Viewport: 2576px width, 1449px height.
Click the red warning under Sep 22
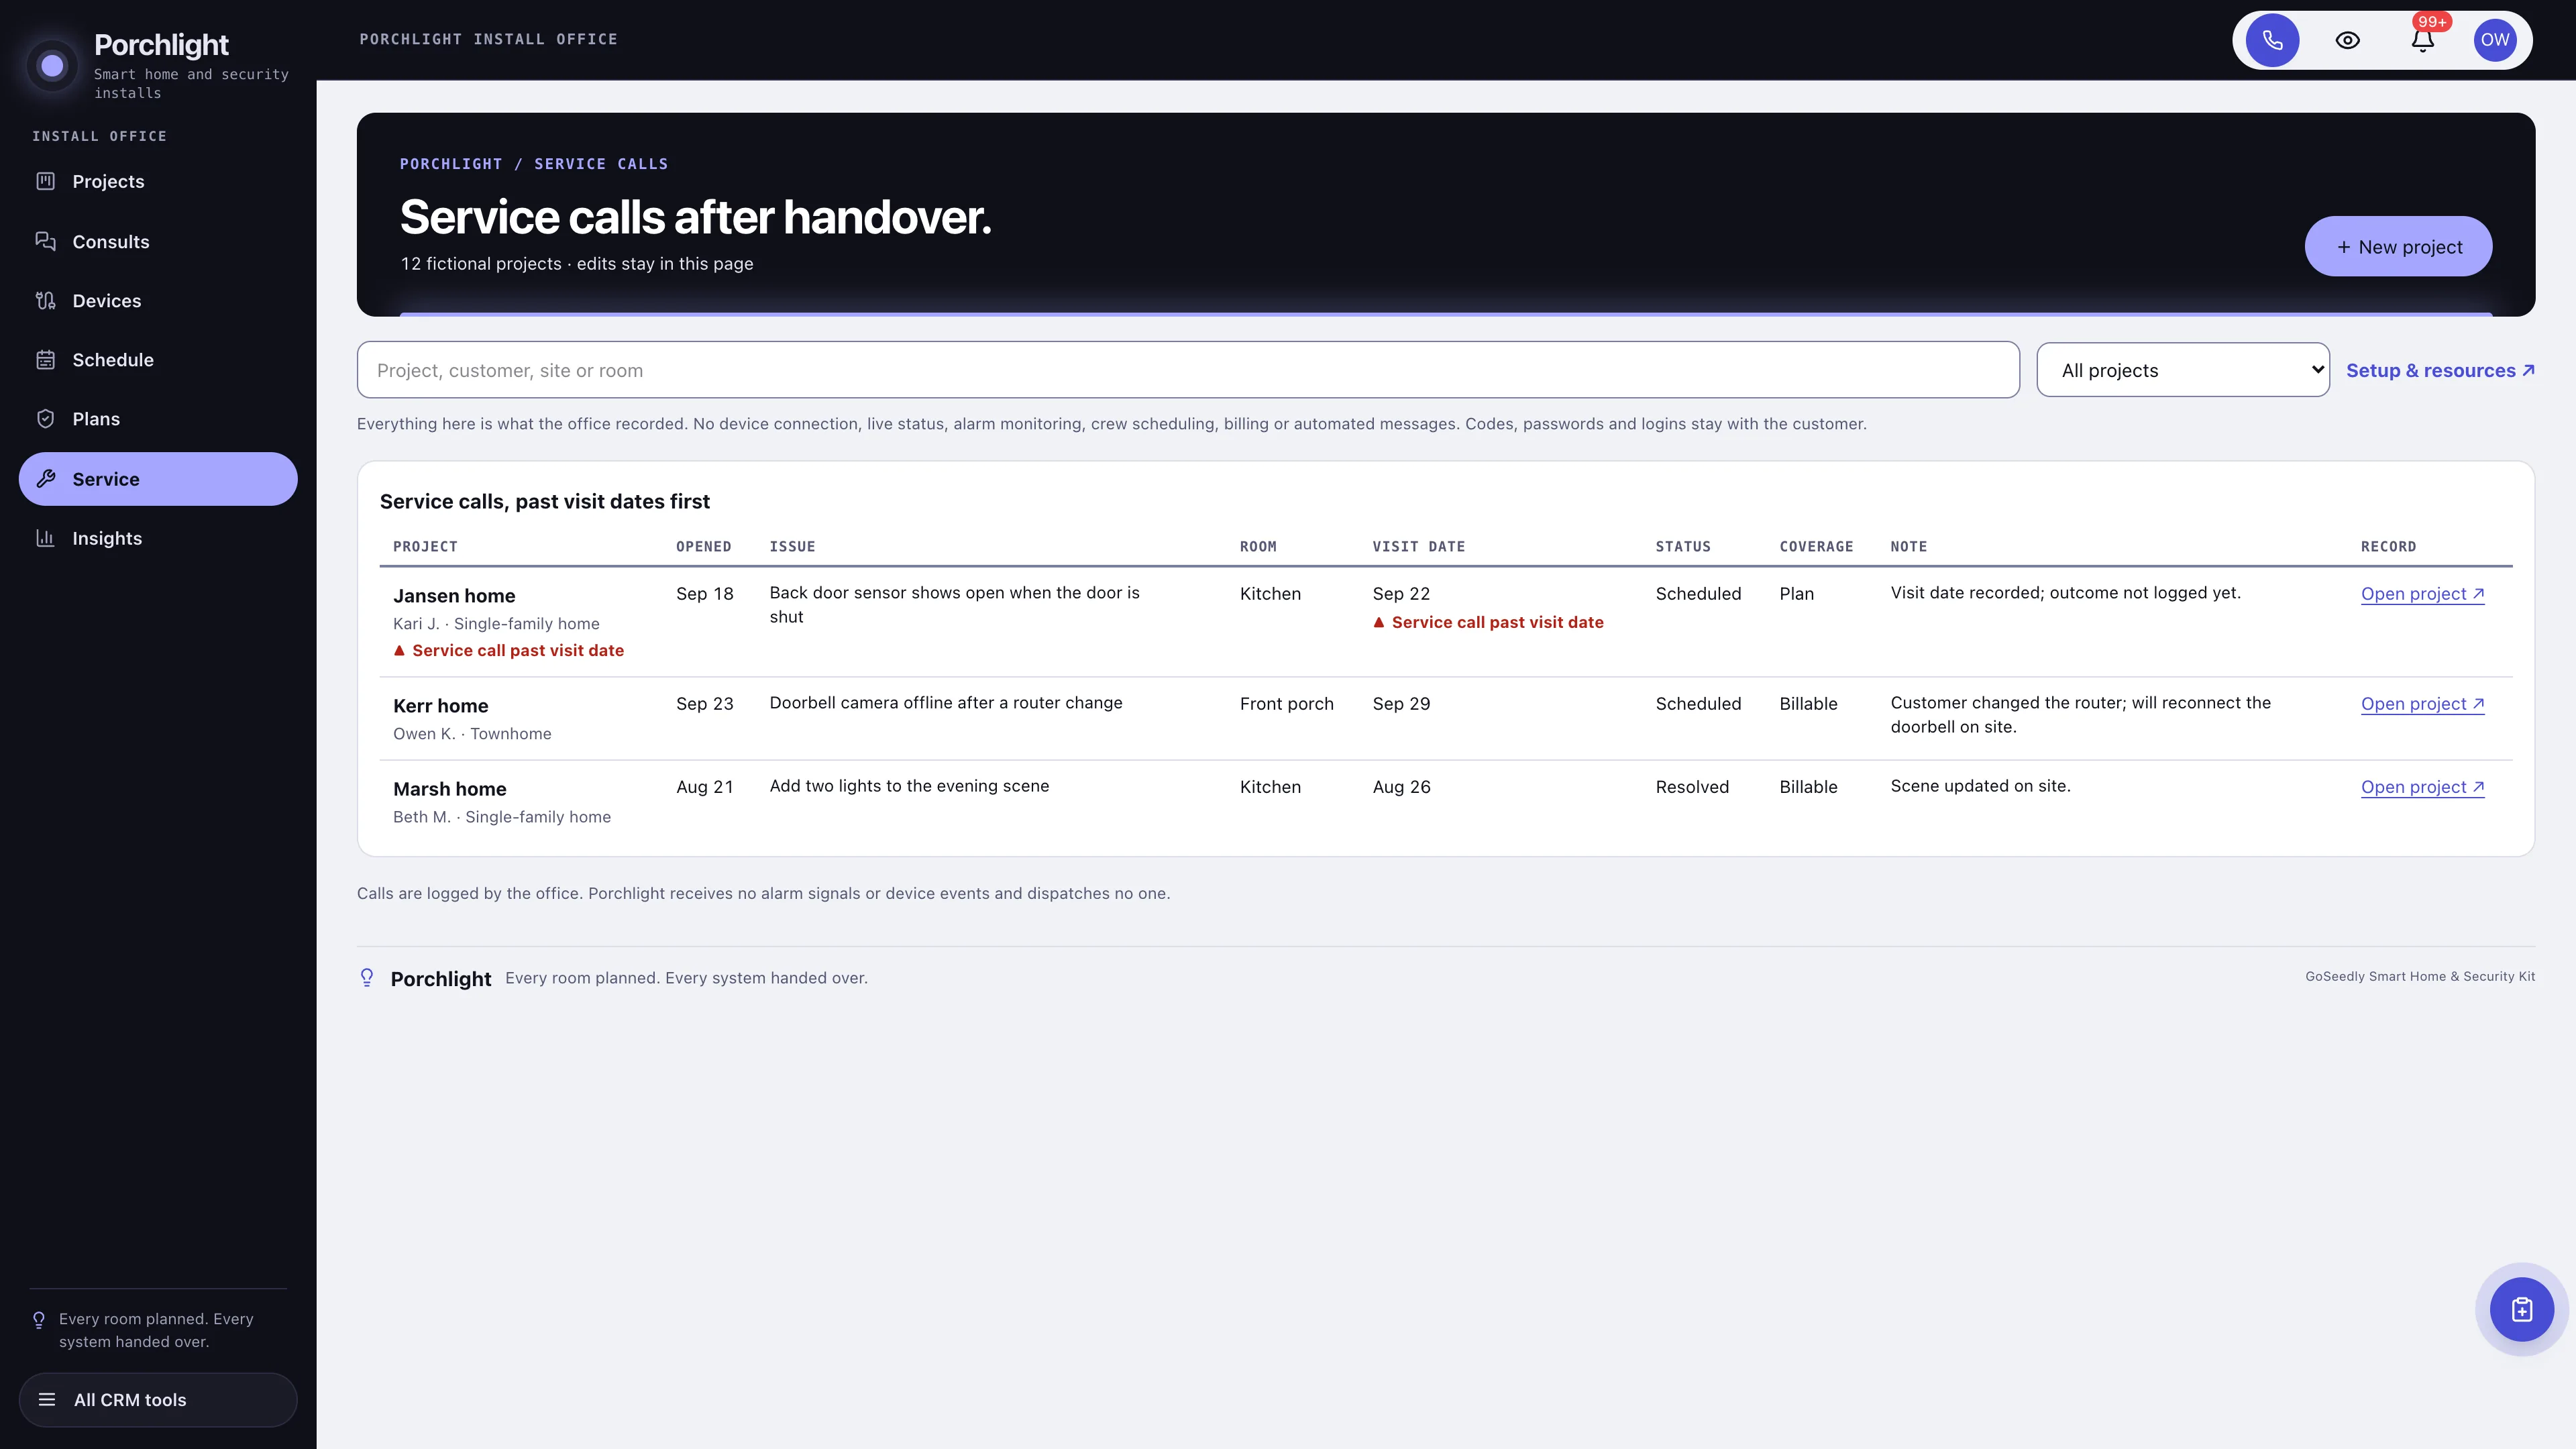1488,622
